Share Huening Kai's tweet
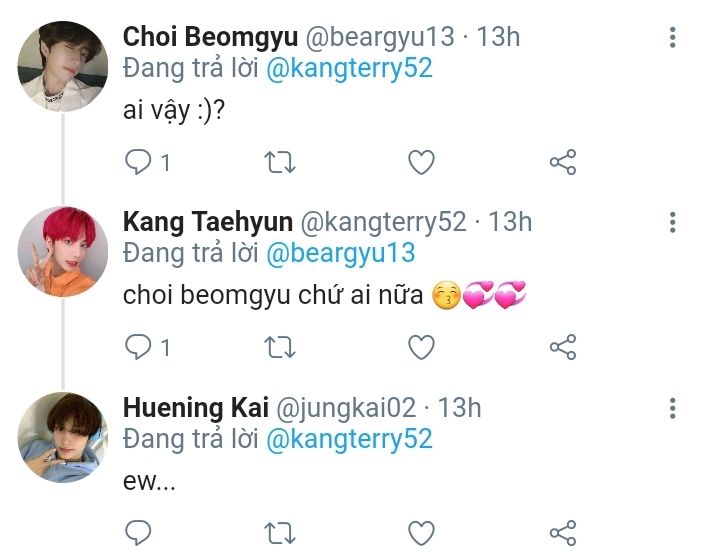720x559 pixels. click(x=563, y=531)
